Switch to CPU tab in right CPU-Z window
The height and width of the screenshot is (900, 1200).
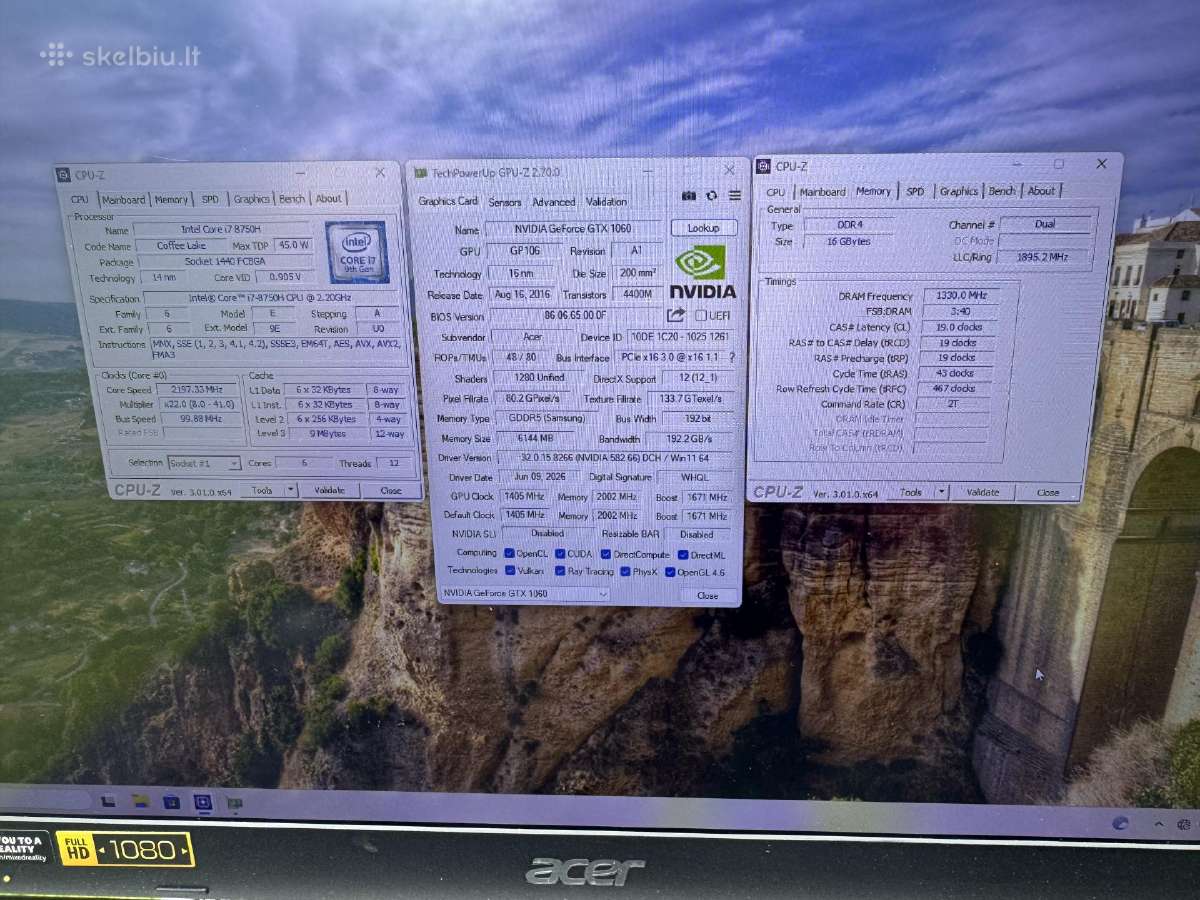click(x=776, y=192)
